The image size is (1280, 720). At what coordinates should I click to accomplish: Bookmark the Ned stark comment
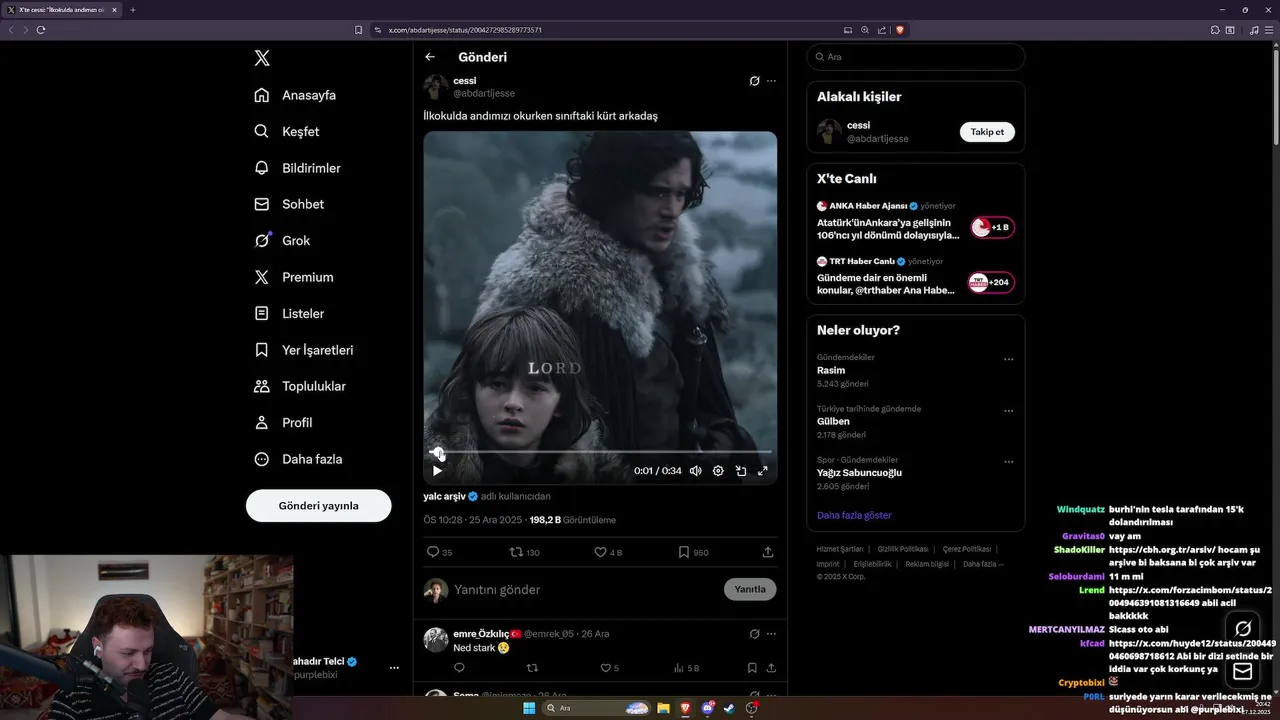tap(752, 668)
